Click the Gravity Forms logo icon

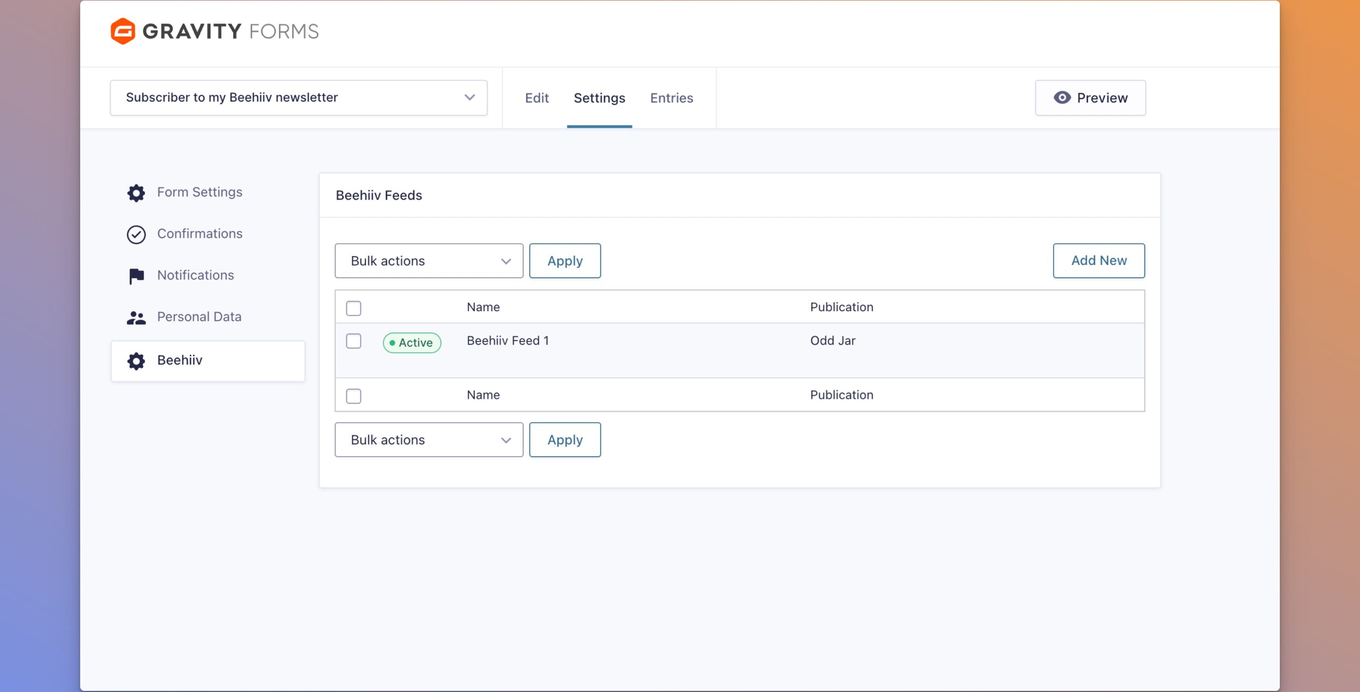coord(123,31)
